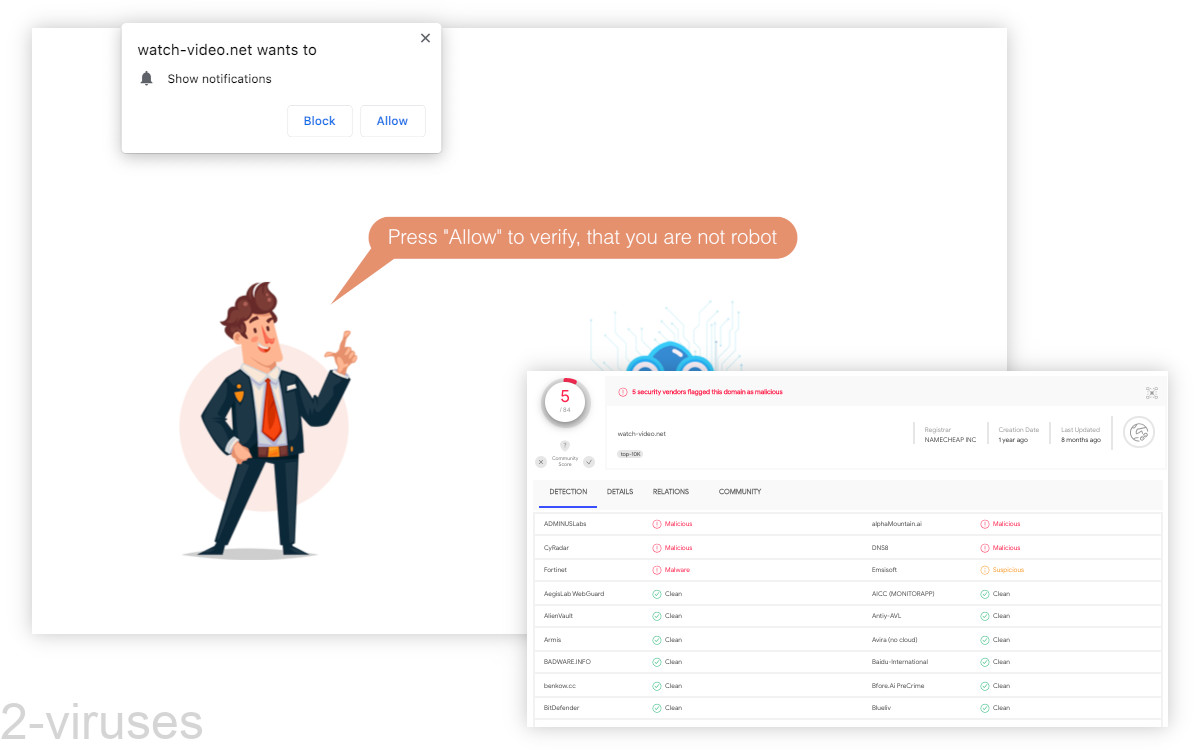The width and height of the screenshot is (1200, 750).
Task: Click the 'Show notifications' label
Action: [x=219, y=79]
